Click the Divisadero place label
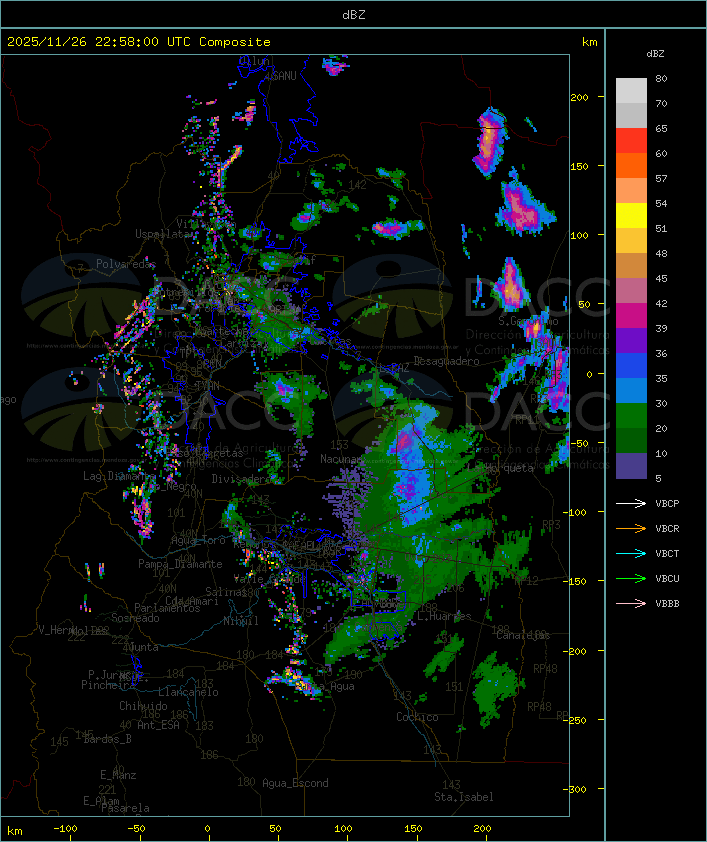707x842 pixels. tap(241, 478)
